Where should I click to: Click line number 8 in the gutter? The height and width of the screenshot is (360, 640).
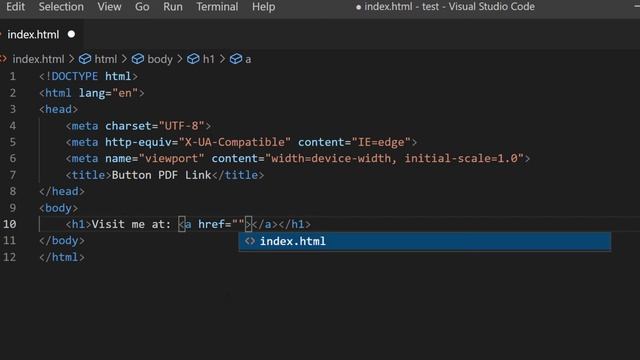[x=13, y=191]
